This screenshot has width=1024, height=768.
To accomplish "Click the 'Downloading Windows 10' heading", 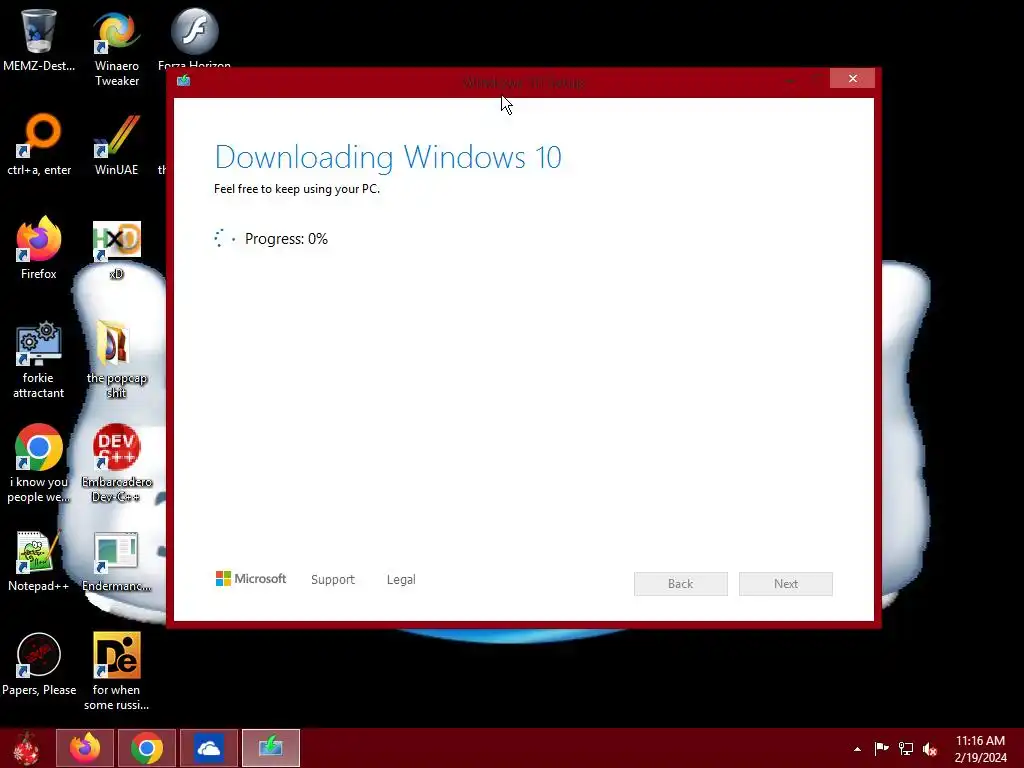I will pos(388,157).
